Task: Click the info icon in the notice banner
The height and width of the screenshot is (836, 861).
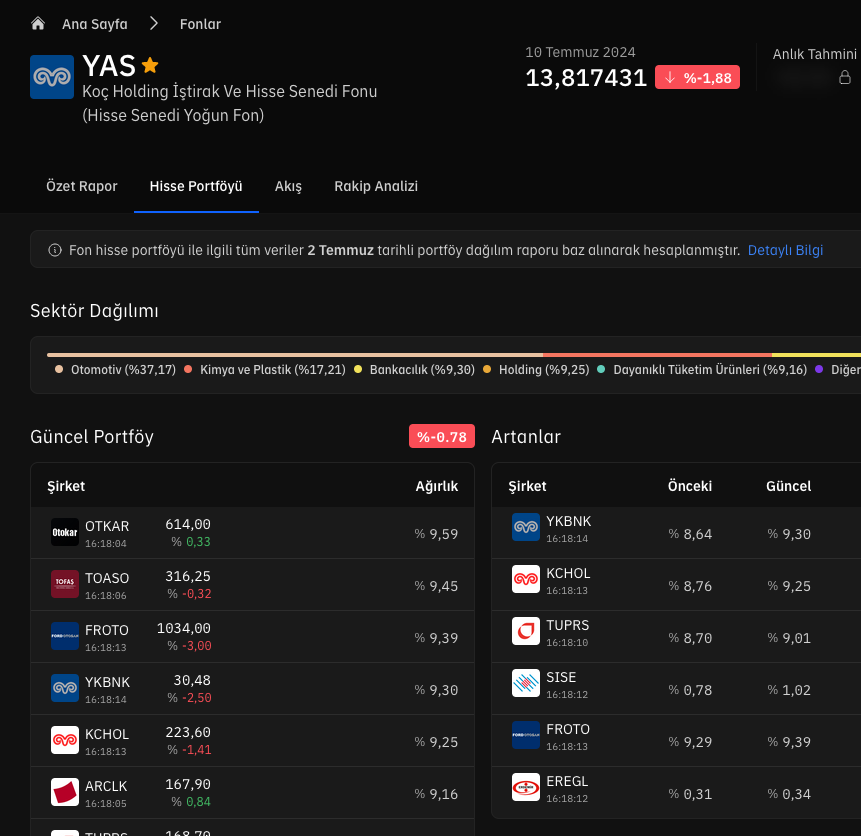Action: coord(55,250)
